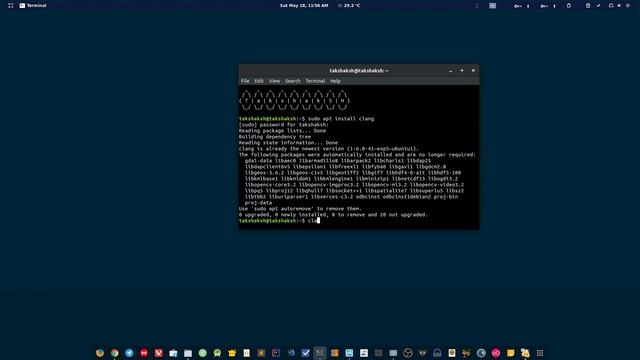Click the 'Building dependency tree' line

tap(275, 137)
